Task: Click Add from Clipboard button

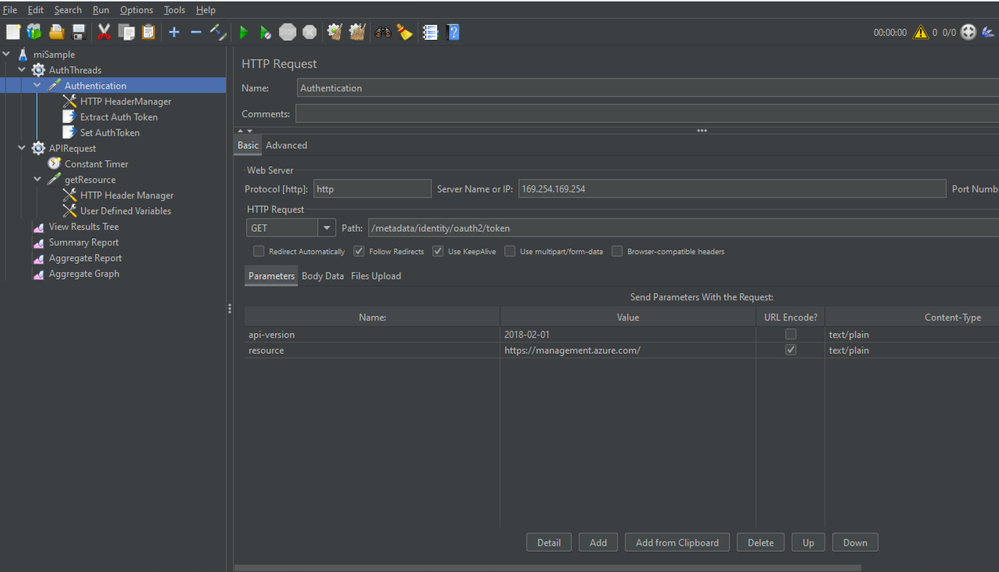Action: [677, 543]
